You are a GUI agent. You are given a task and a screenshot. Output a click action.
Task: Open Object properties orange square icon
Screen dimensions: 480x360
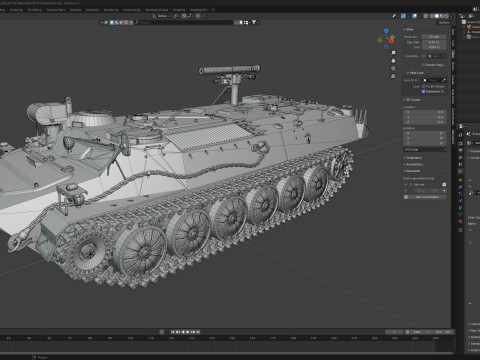tap(461, 180)
